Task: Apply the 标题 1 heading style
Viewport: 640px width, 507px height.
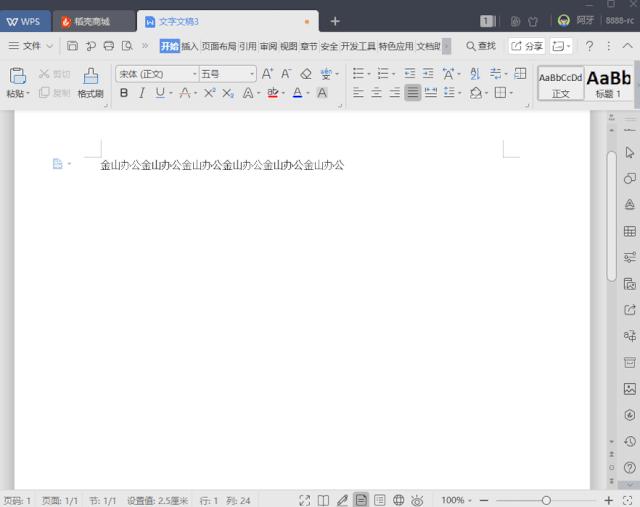Action: point(609,84)
